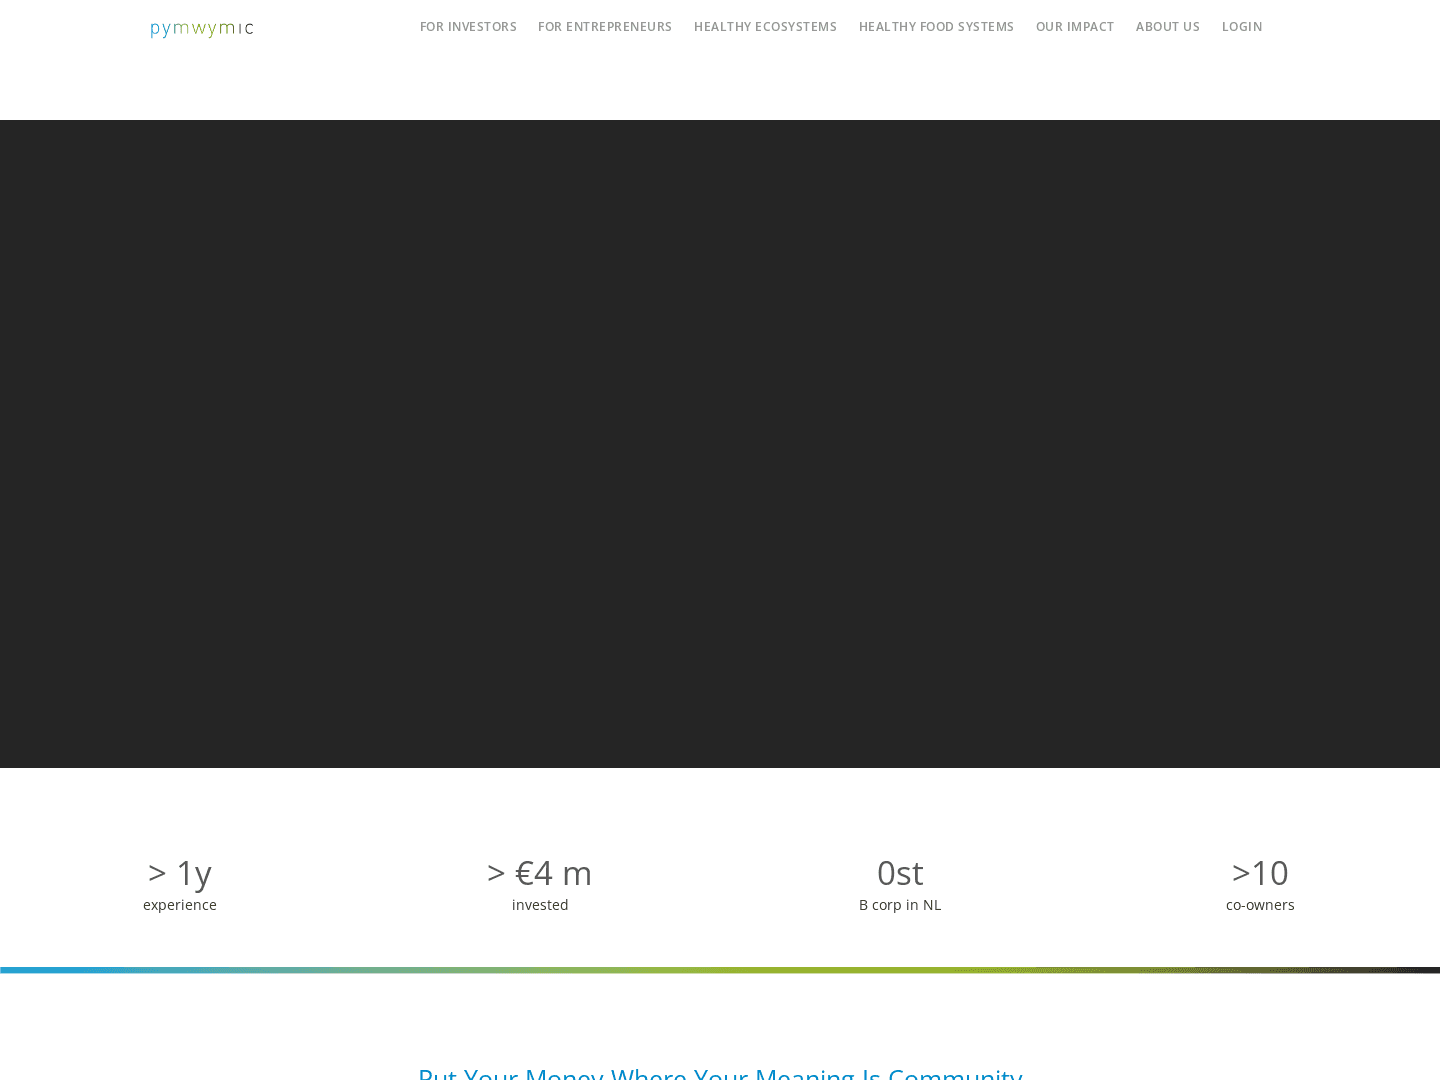Click the pymwymic logo
The width and height of the screenshot is (1440, 1080).
[202, 28]
